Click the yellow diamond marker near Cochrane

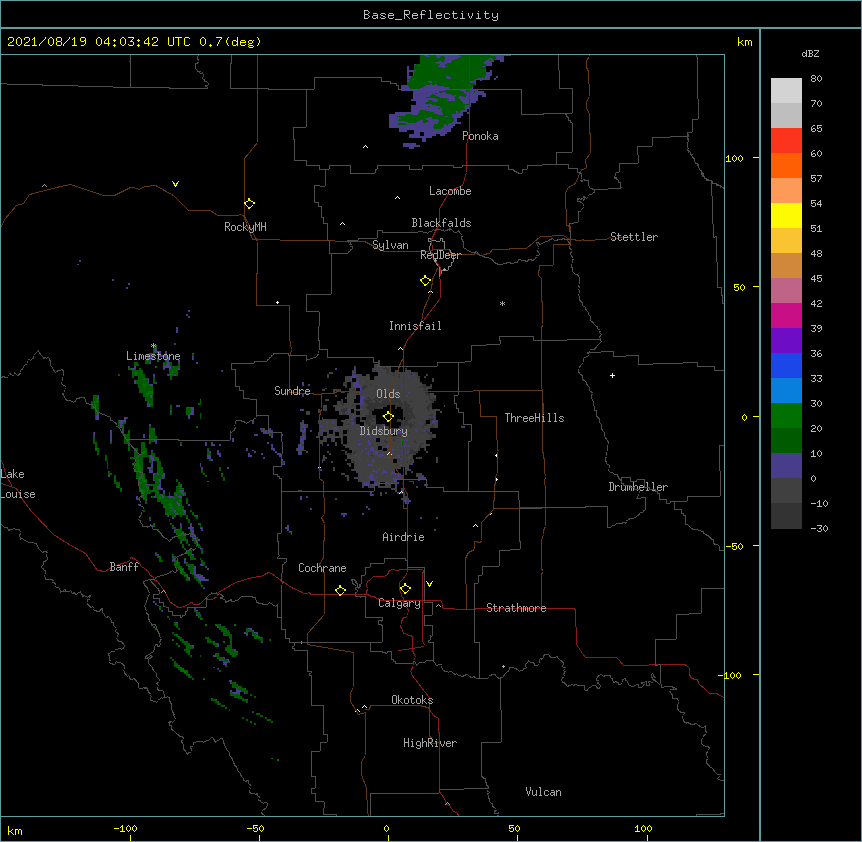pos(340,590)
